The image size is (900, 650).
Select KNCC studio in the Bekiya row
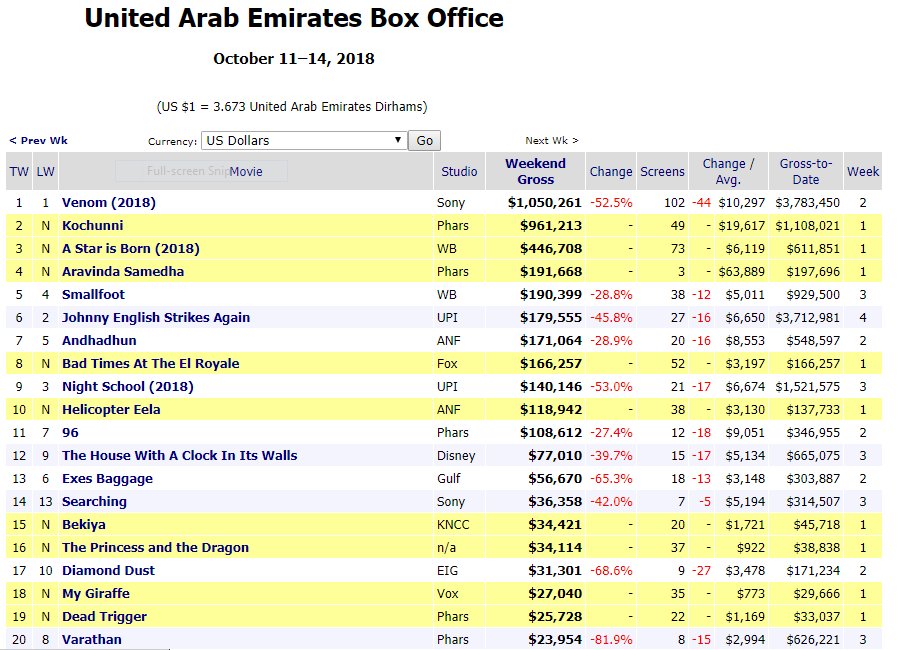(x=453, y=524)
